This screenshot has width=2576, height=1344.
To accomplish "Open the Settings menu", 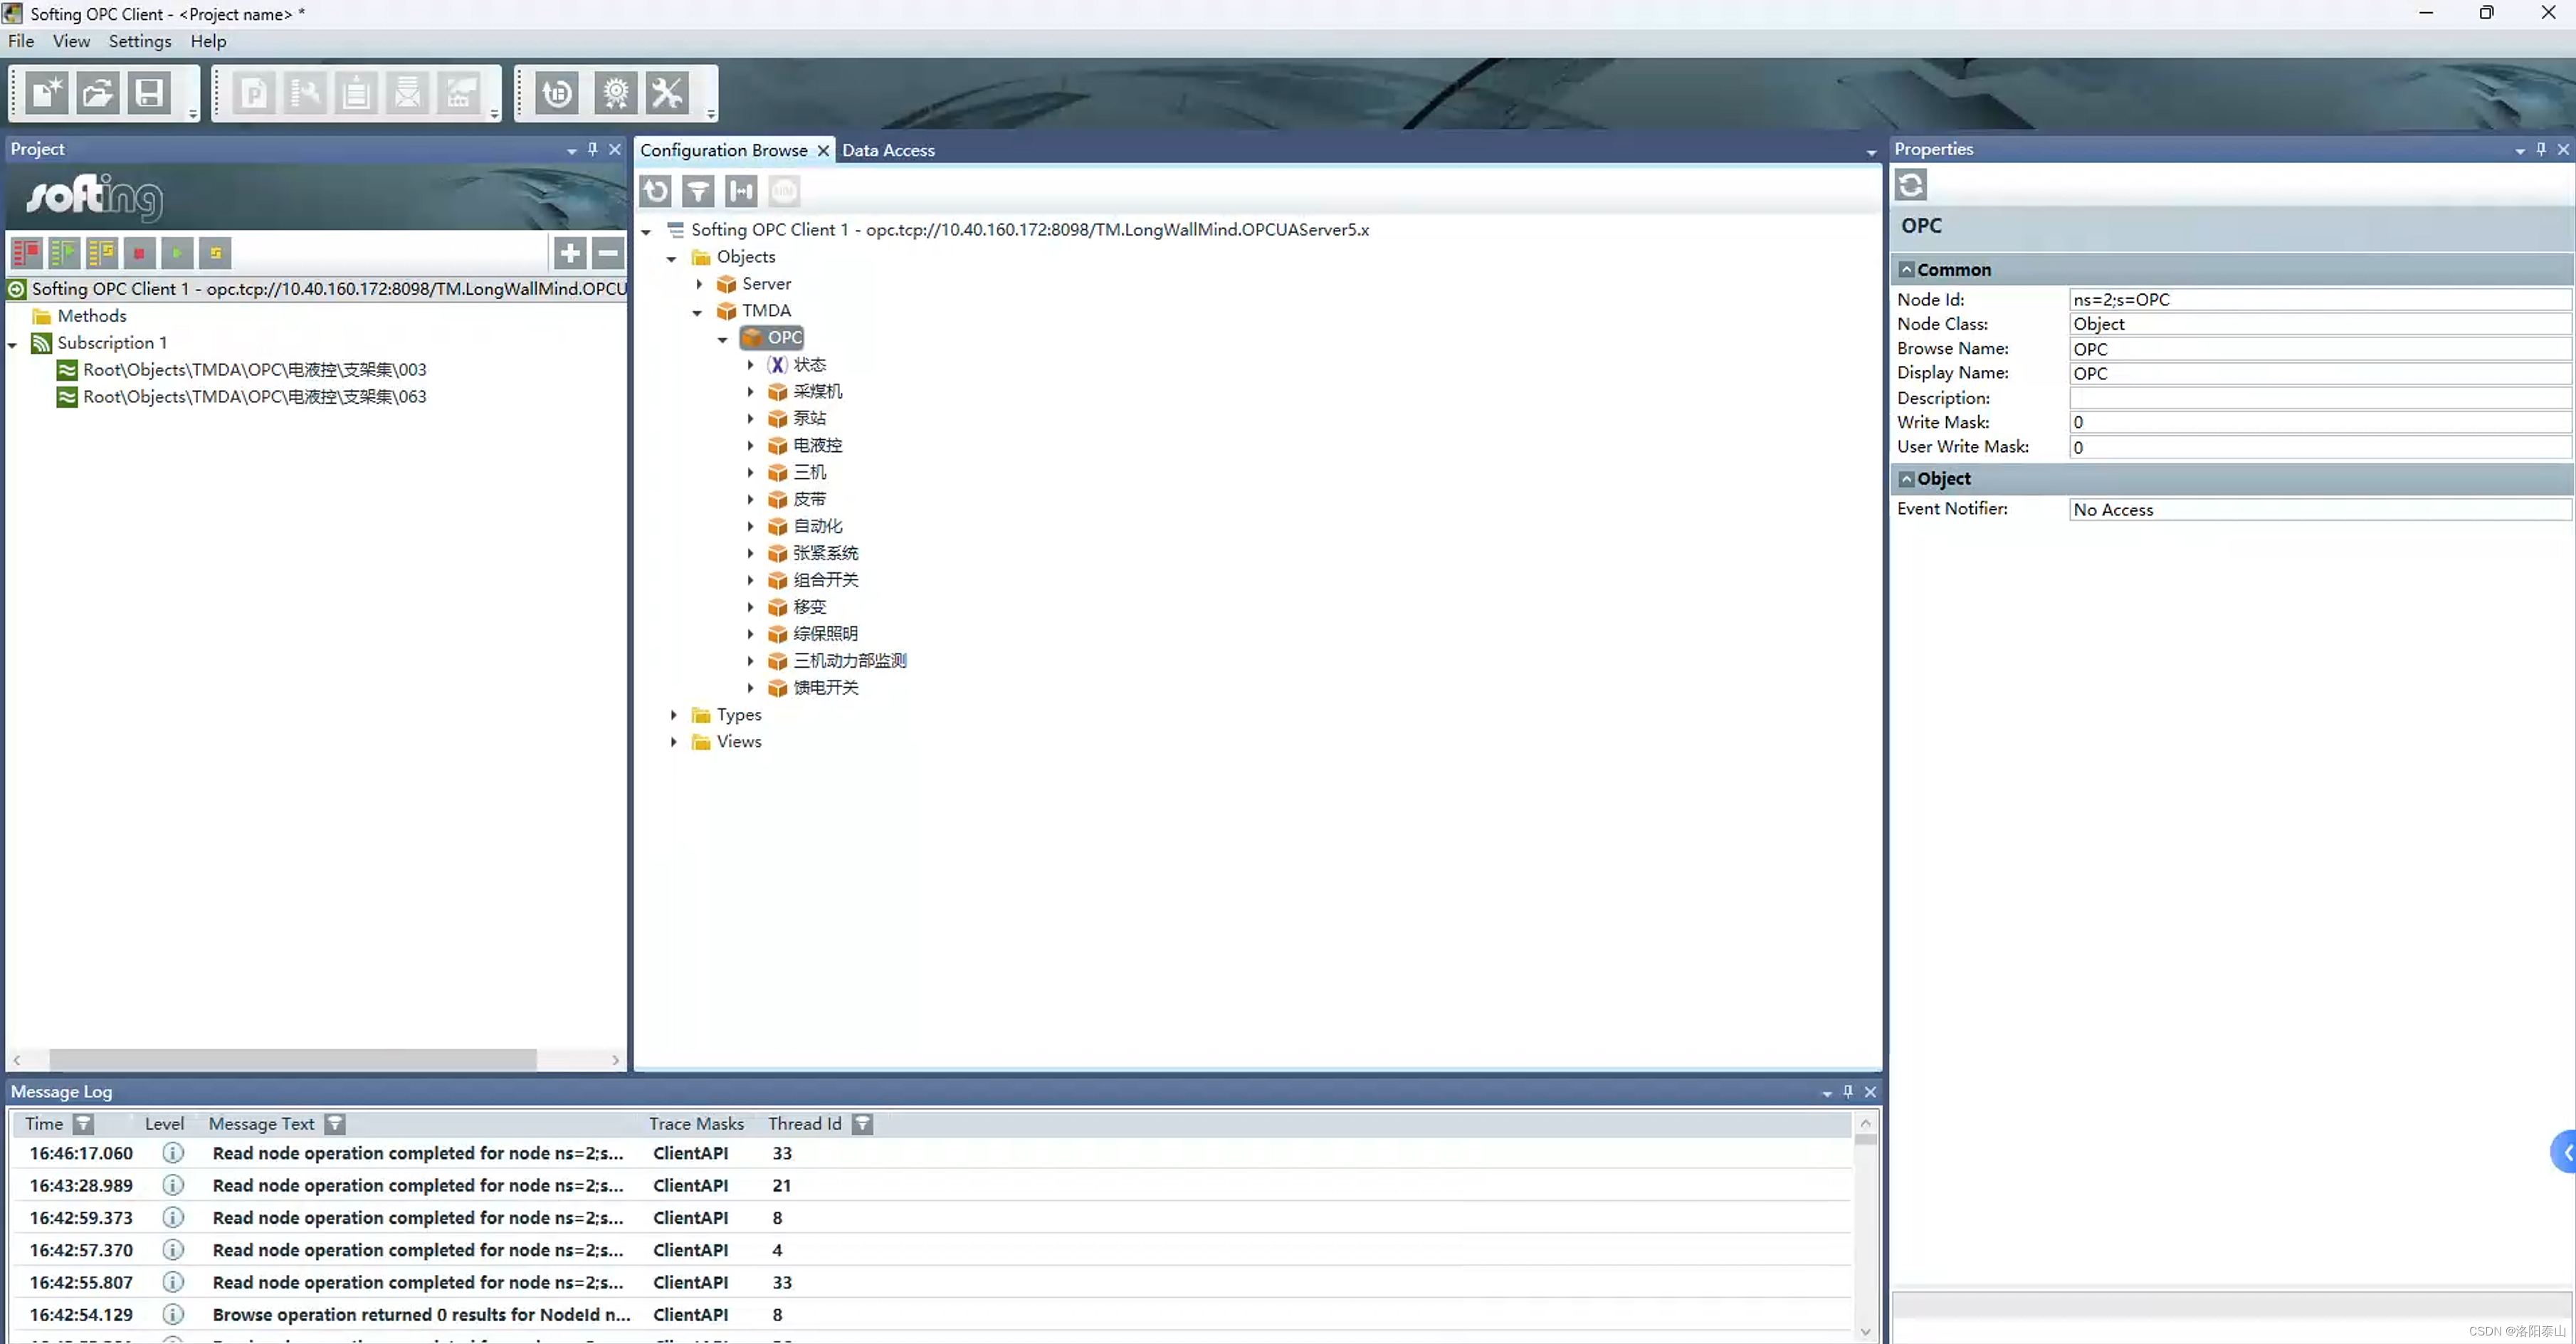I will (x=140, y=41).
